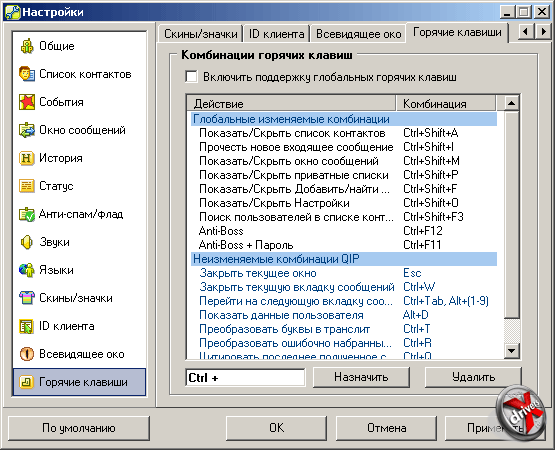Confirm settings with the OK button

[276, 428]
